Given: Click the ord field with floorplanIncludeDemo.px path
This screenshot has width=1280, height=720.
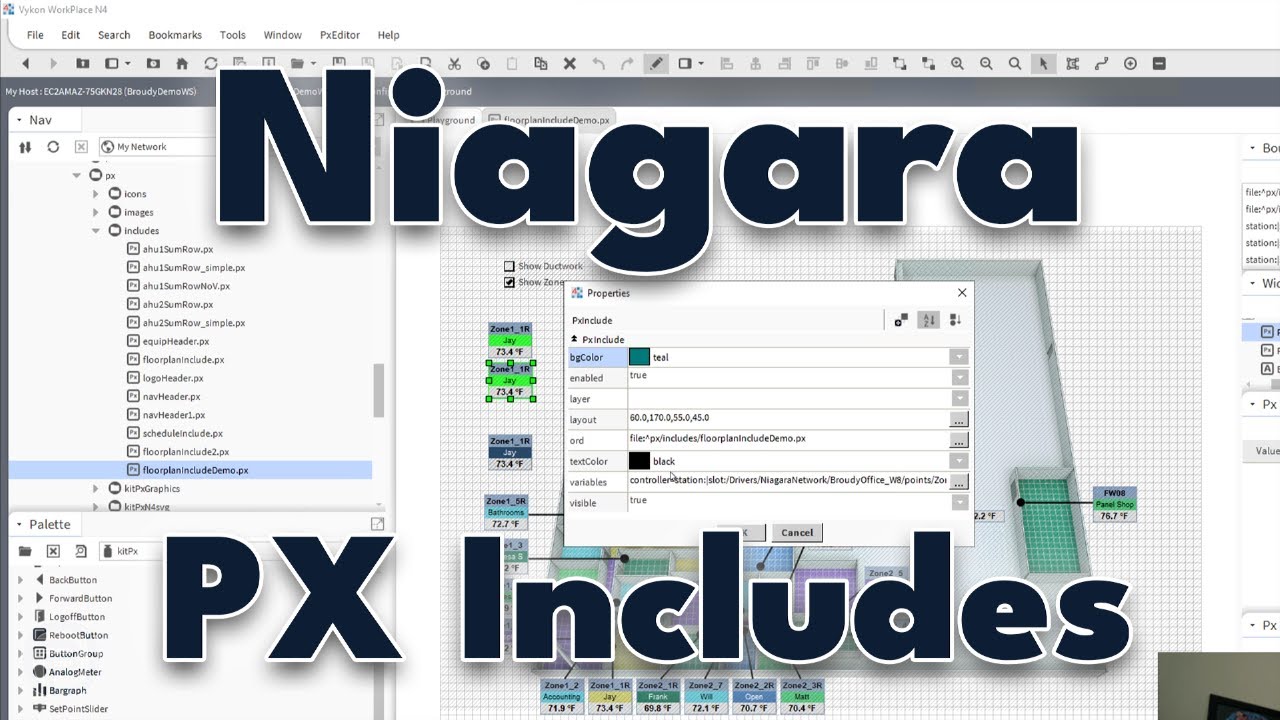Looking at the screenshot, I should click(788, 439).
